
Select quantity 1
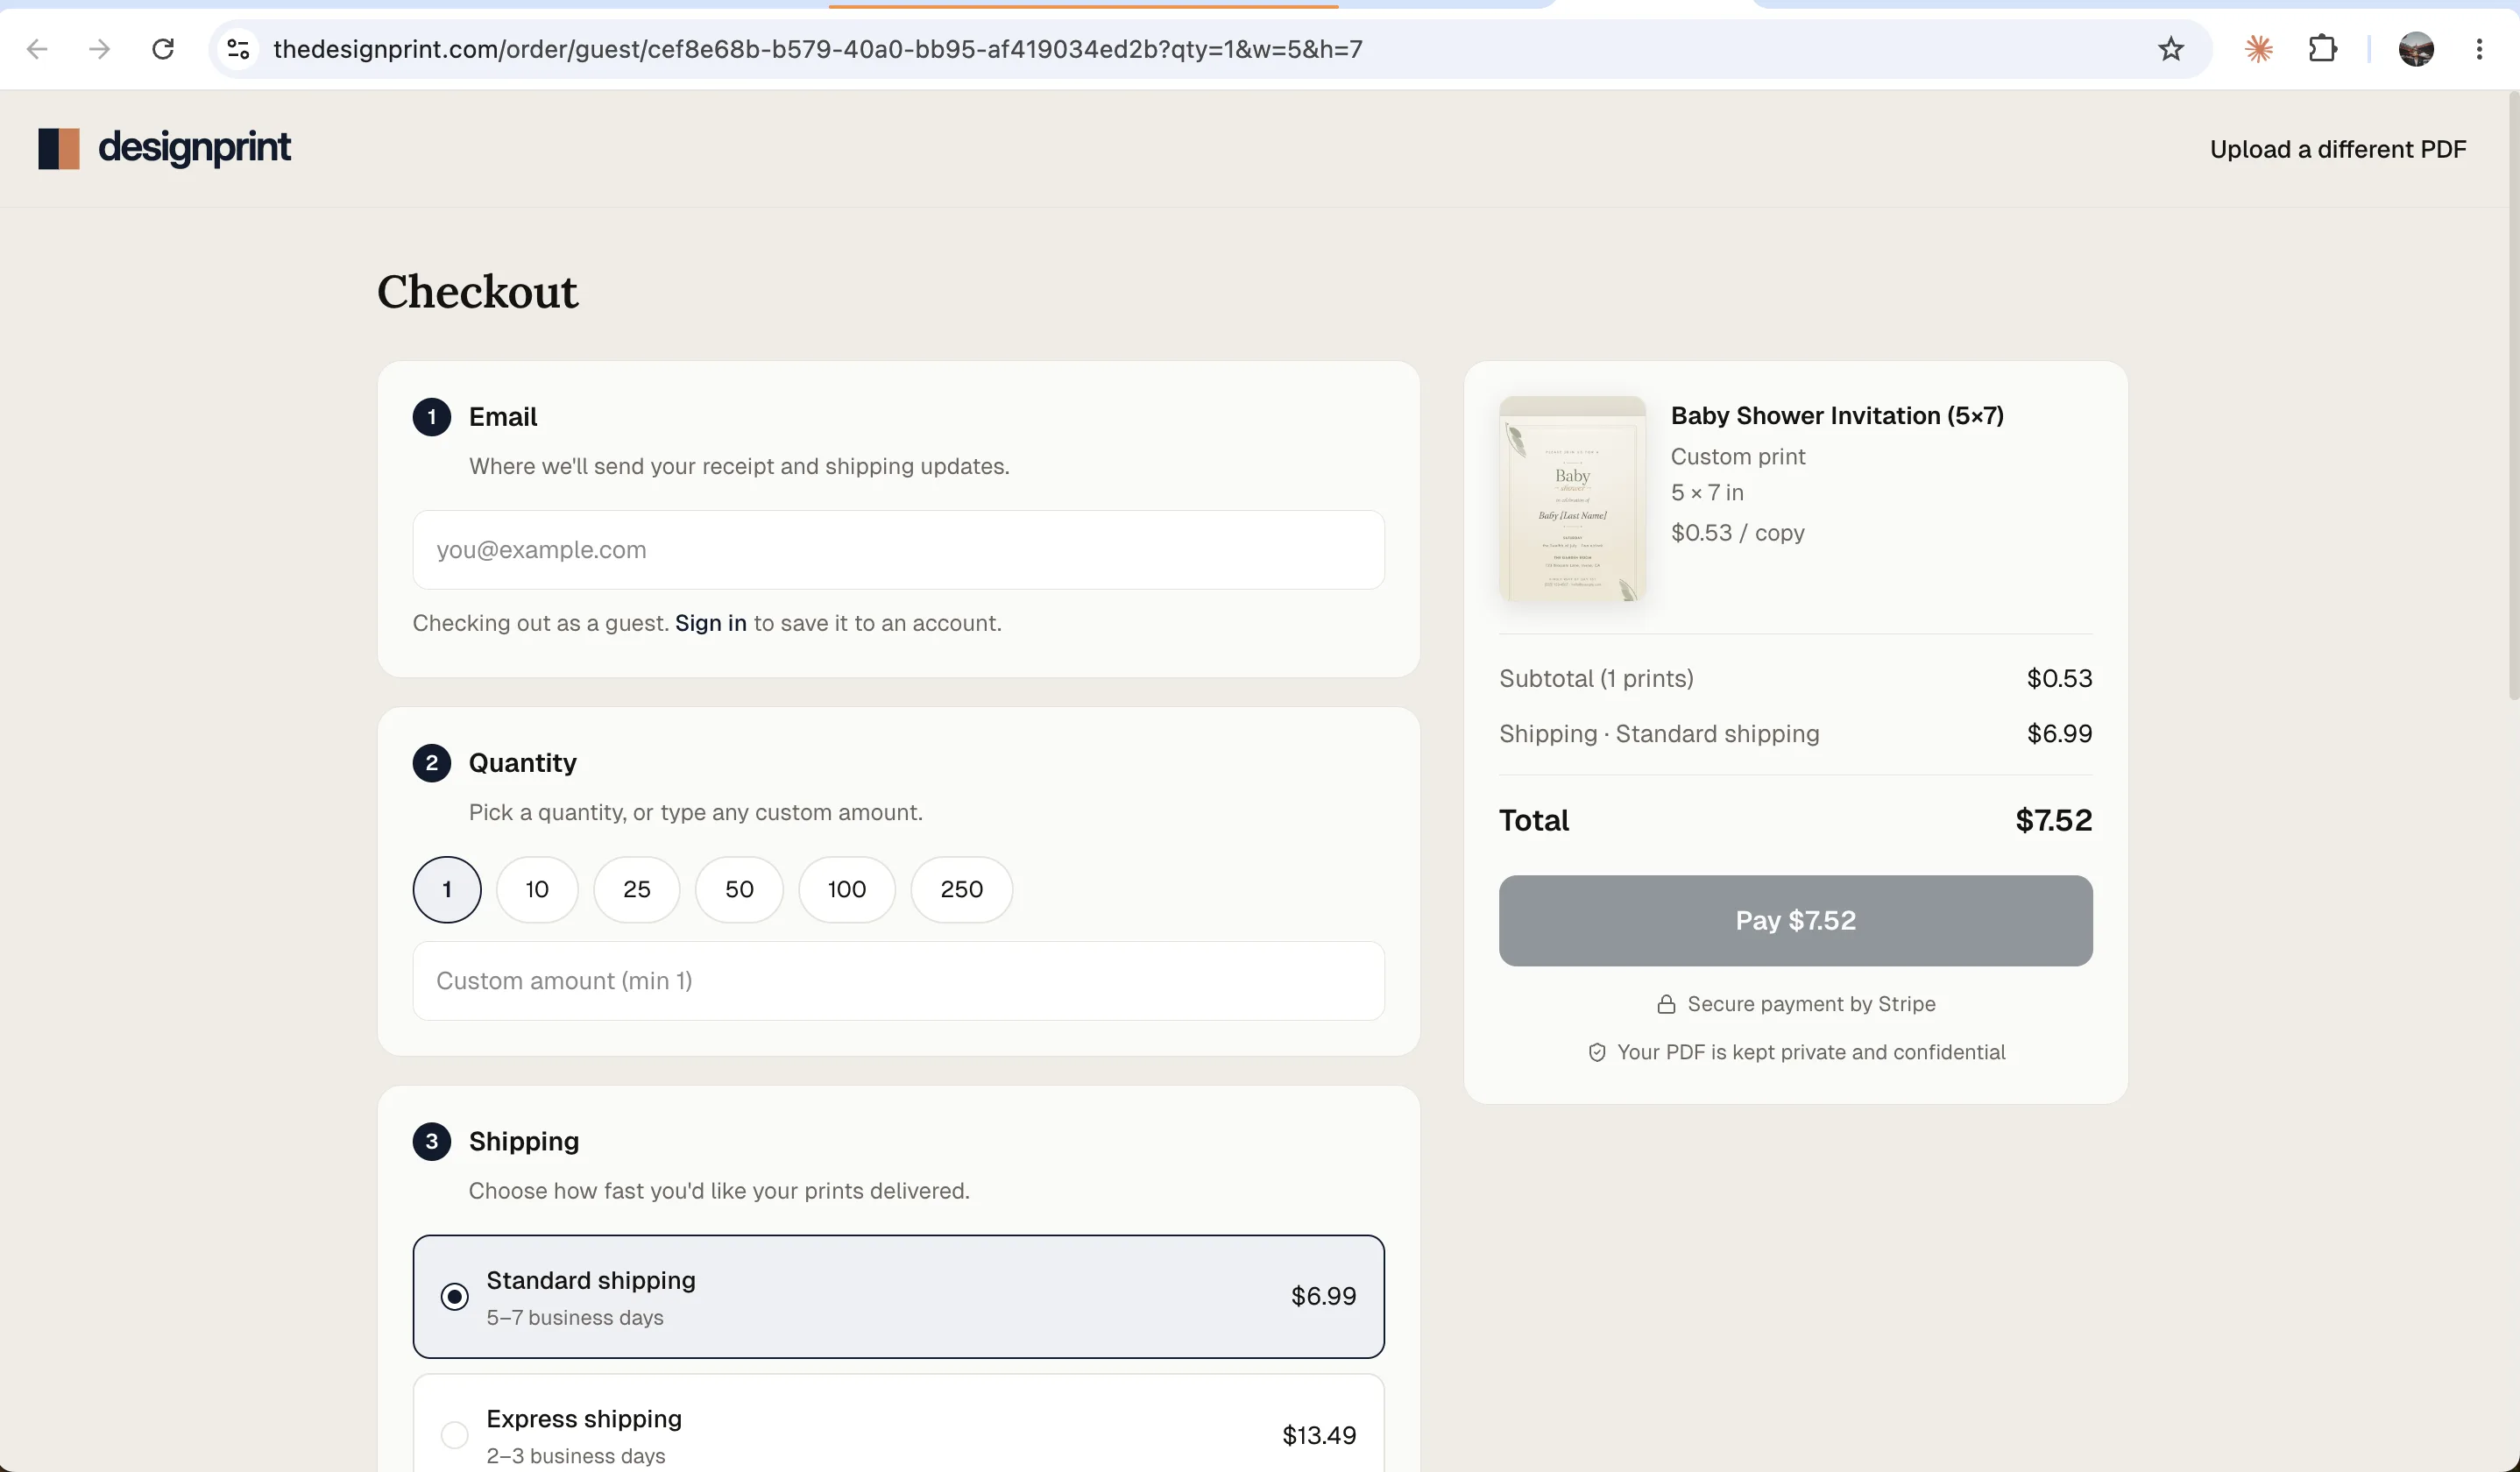[447, 889]
